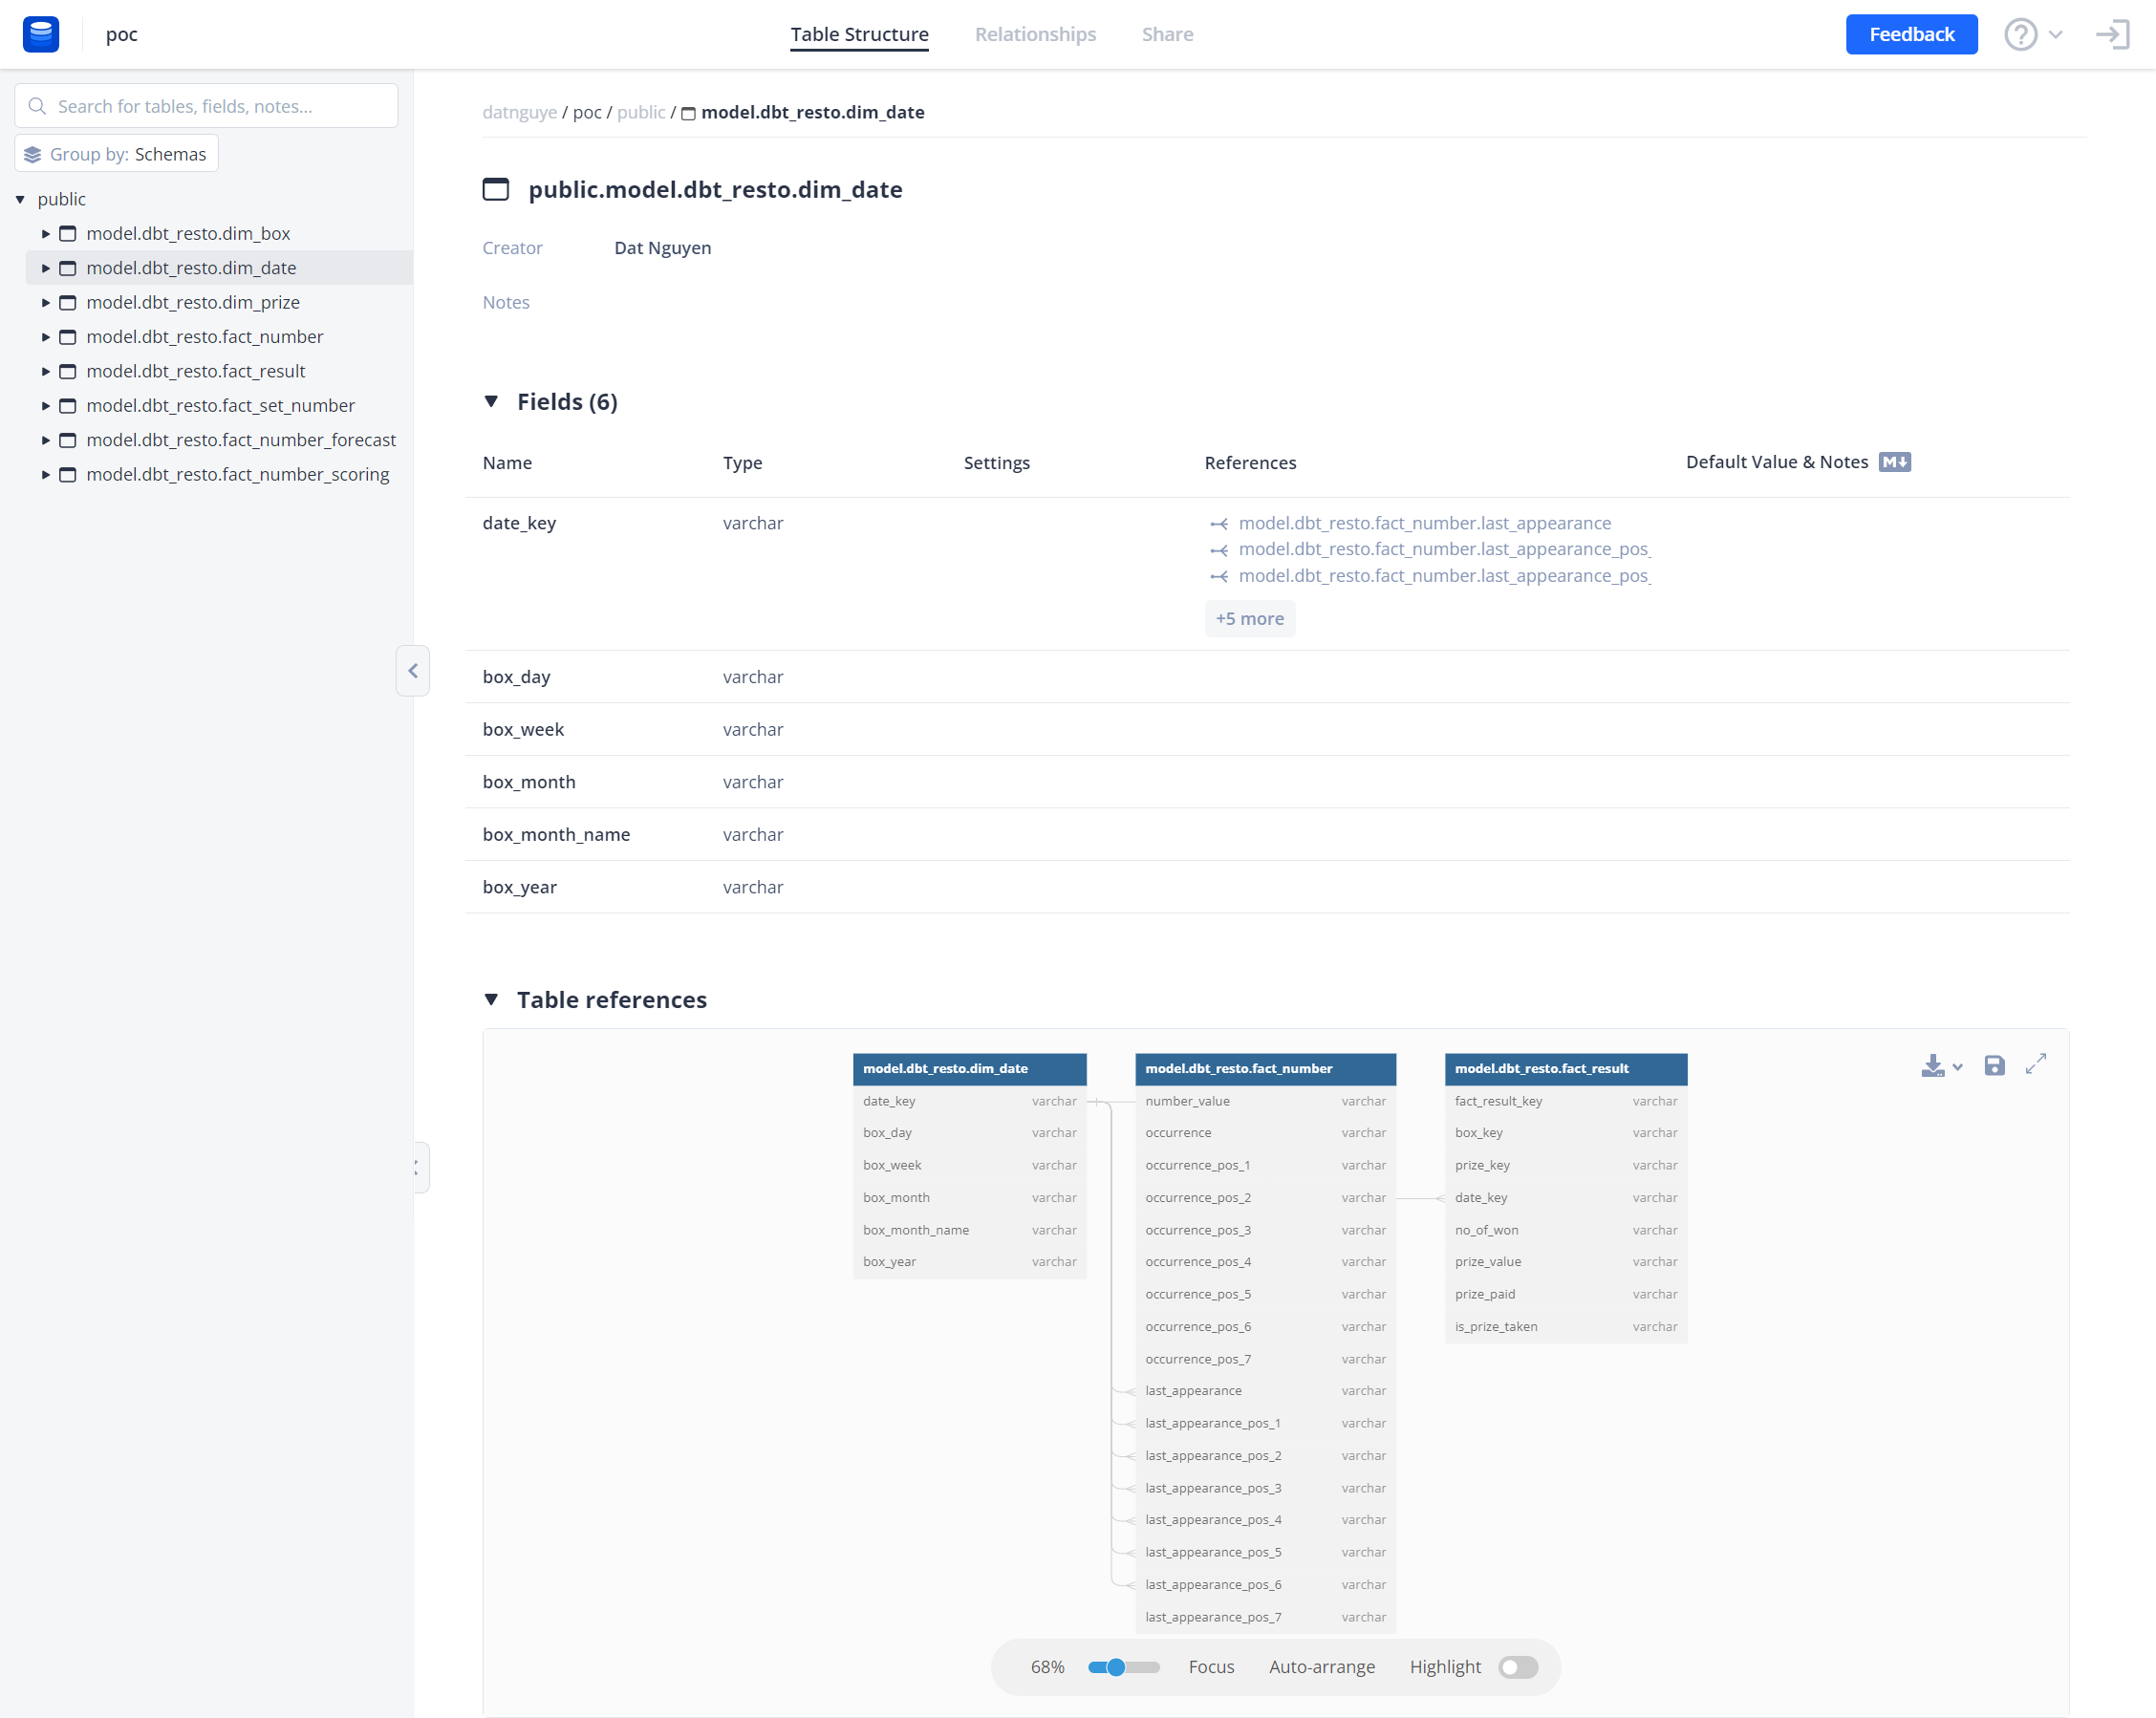Click the table icon next to dim_prize
Viewport: 2156px width, 1718px height.
(67, 302)
